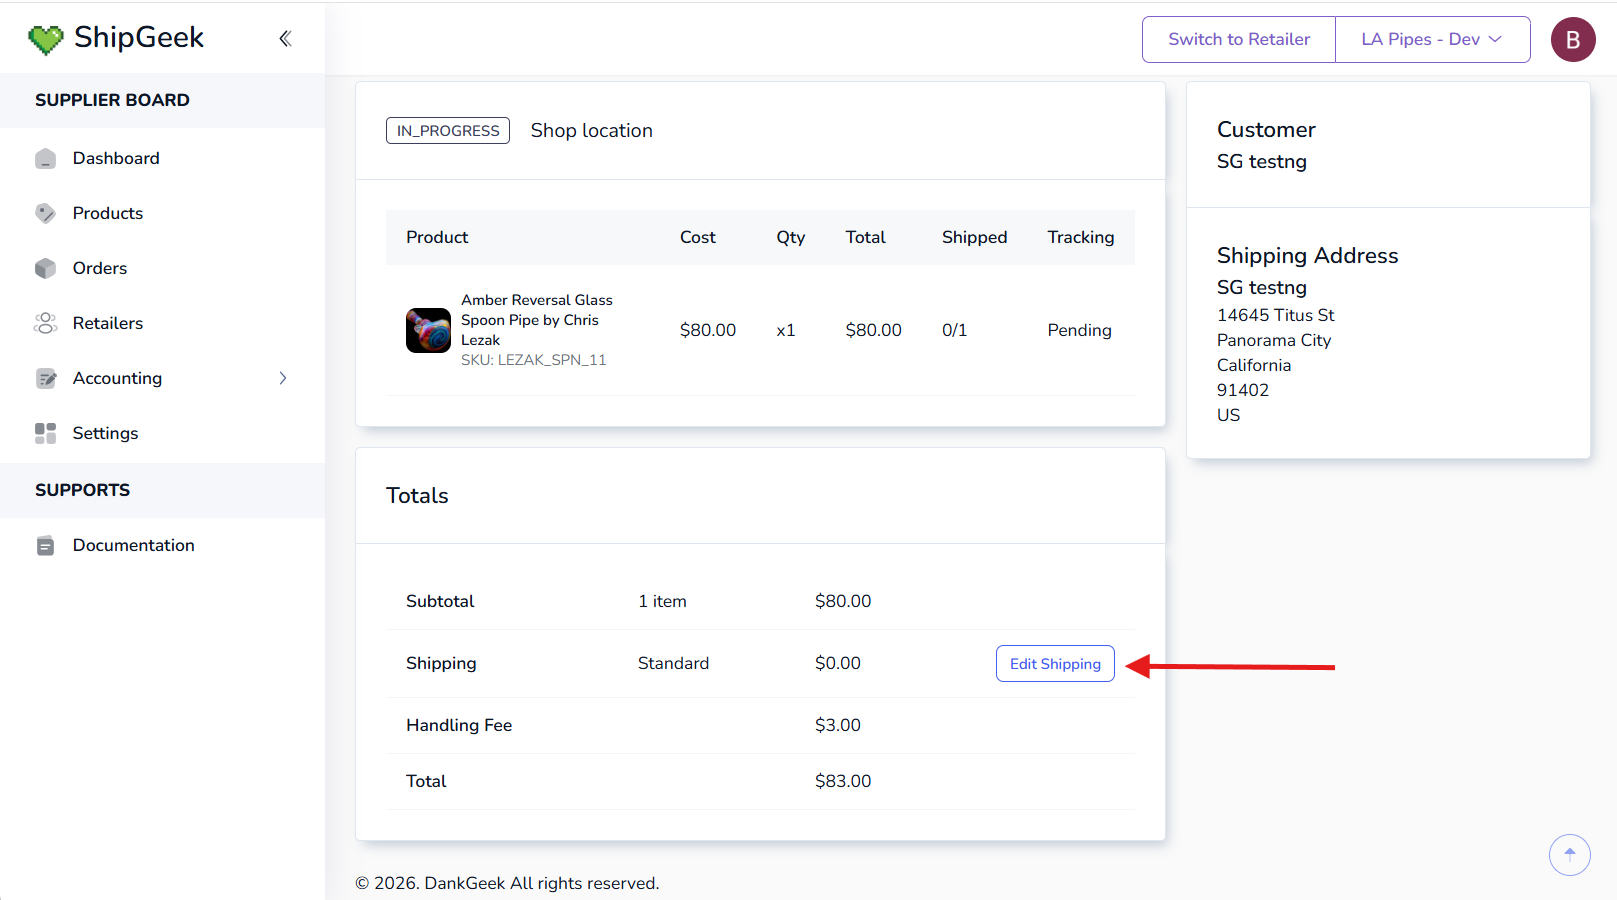The image size is (1617, 900).
Task: Click the Panorama City address line
Action: 1274,340
